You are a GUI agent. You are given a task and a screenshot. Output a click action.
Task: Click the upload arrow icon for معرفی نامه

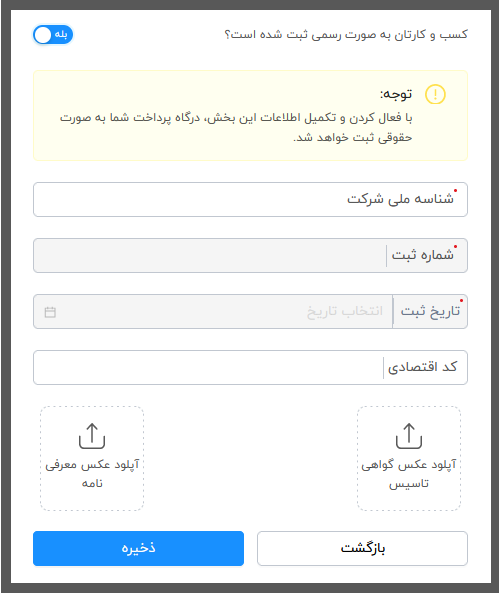pyautogui.click(x=92, y=436)
